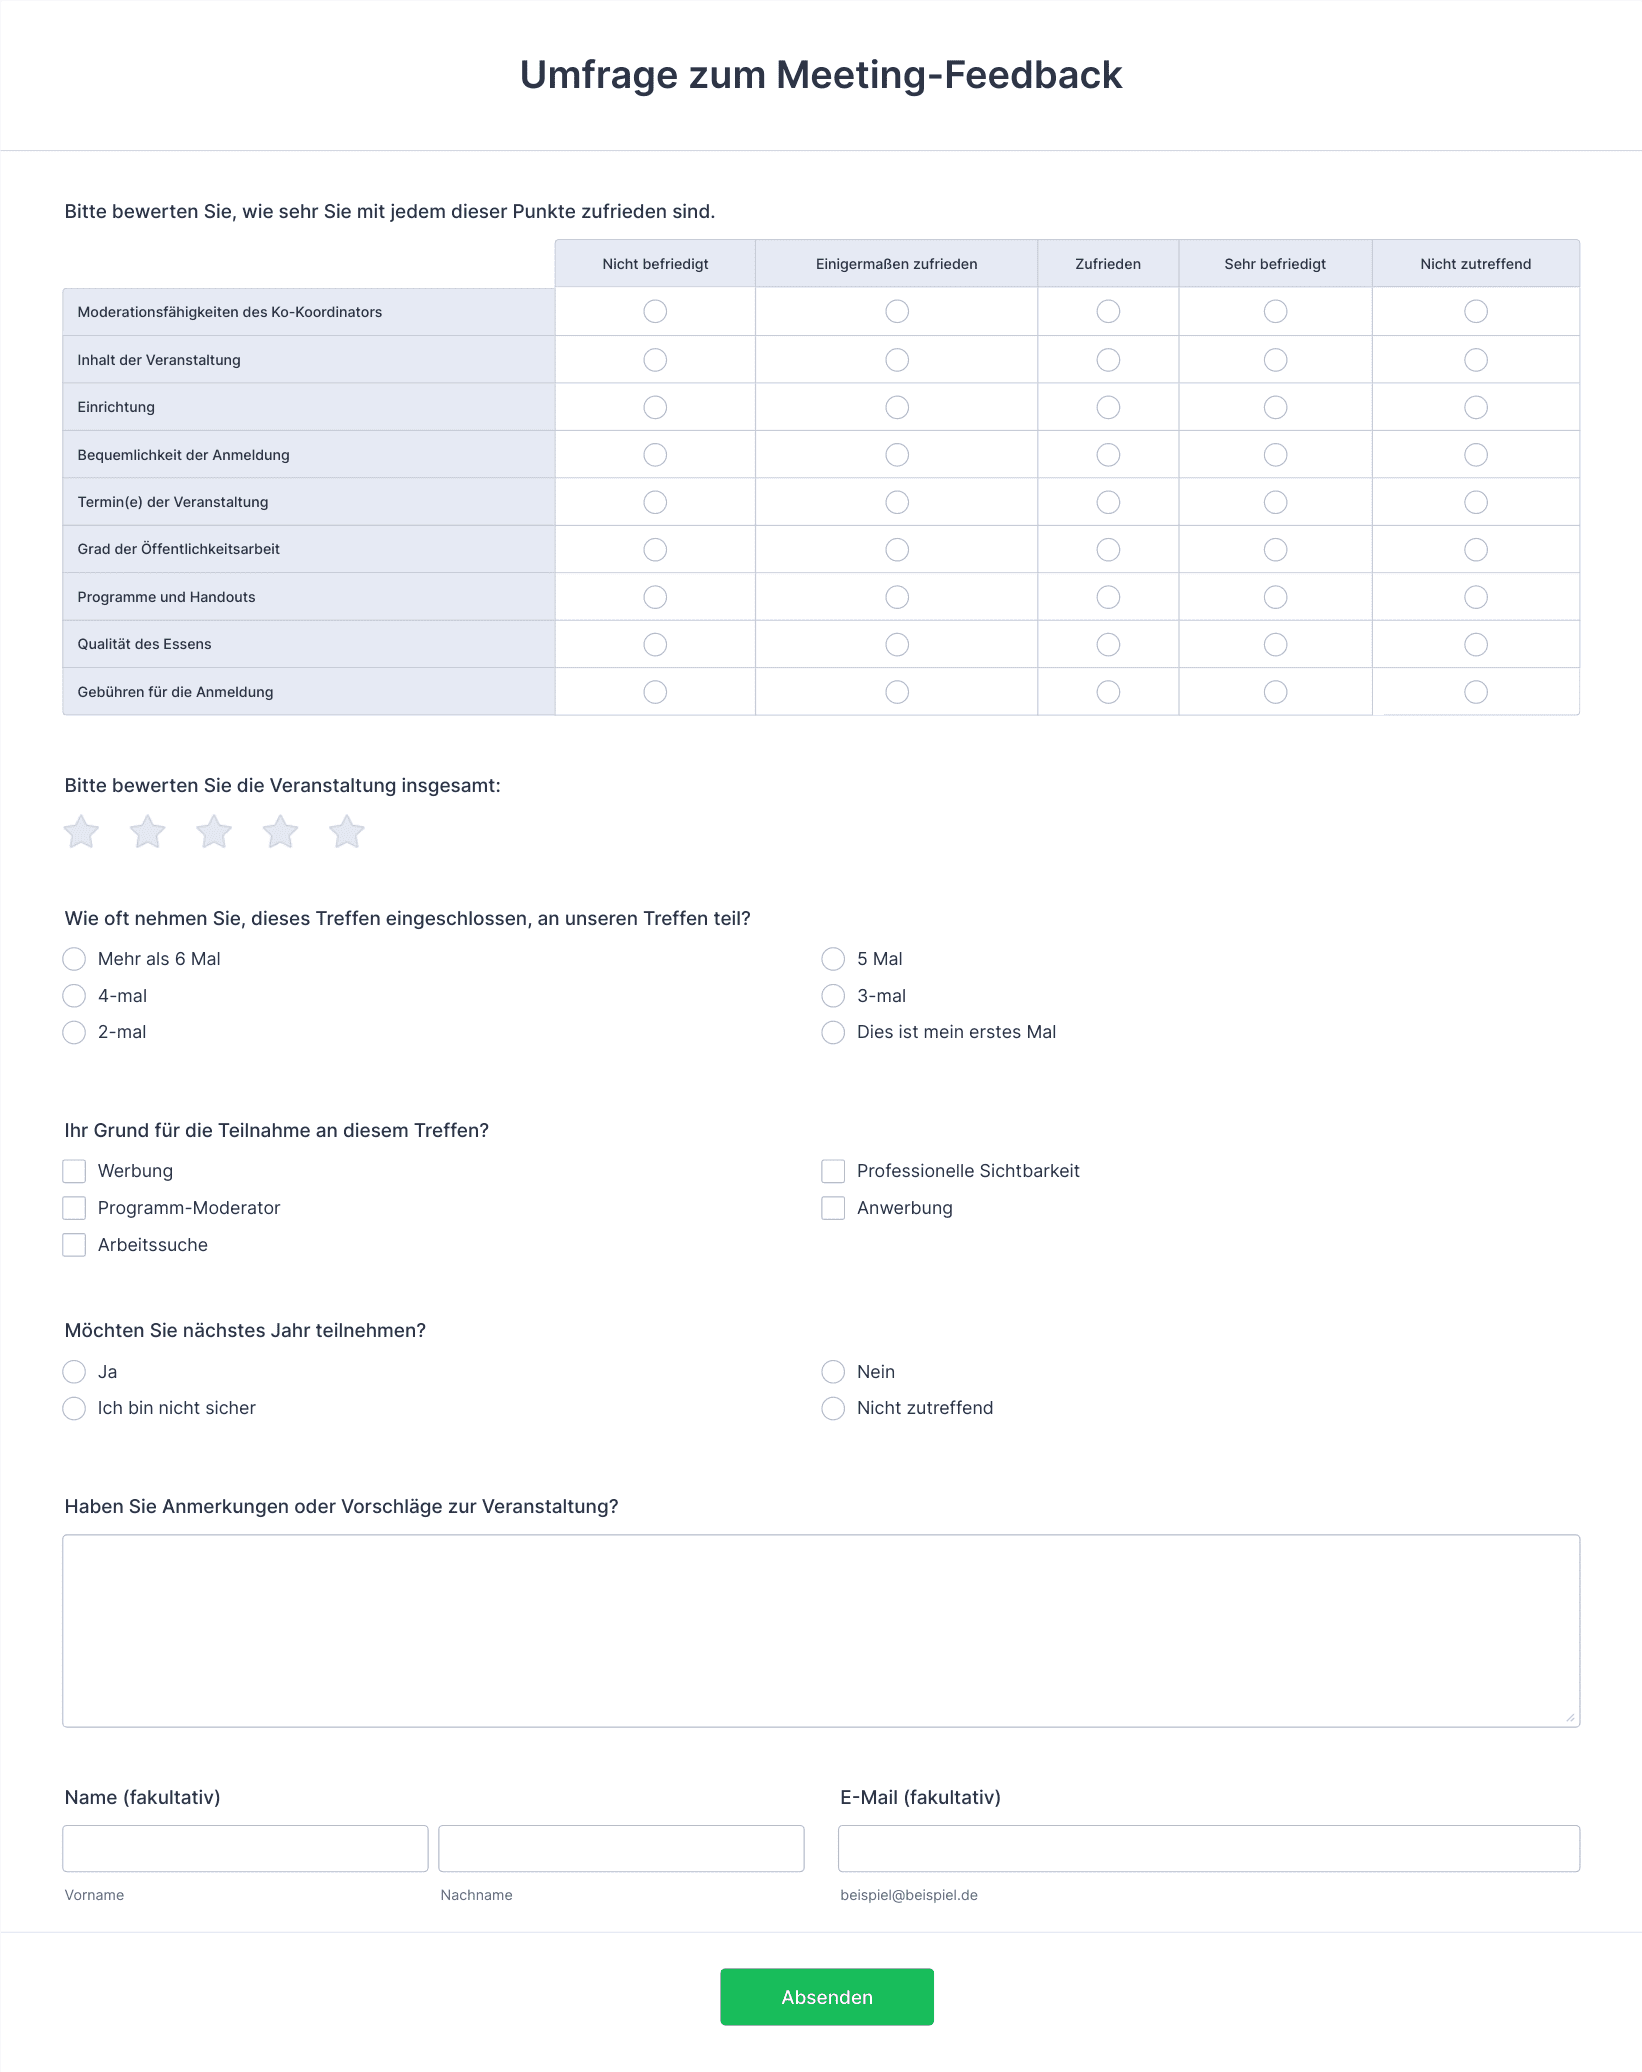Set Termin(e) der Veranstaltung to Nicht zutreffend
Screen dimensions: 1642x2072
point(1476,502)
